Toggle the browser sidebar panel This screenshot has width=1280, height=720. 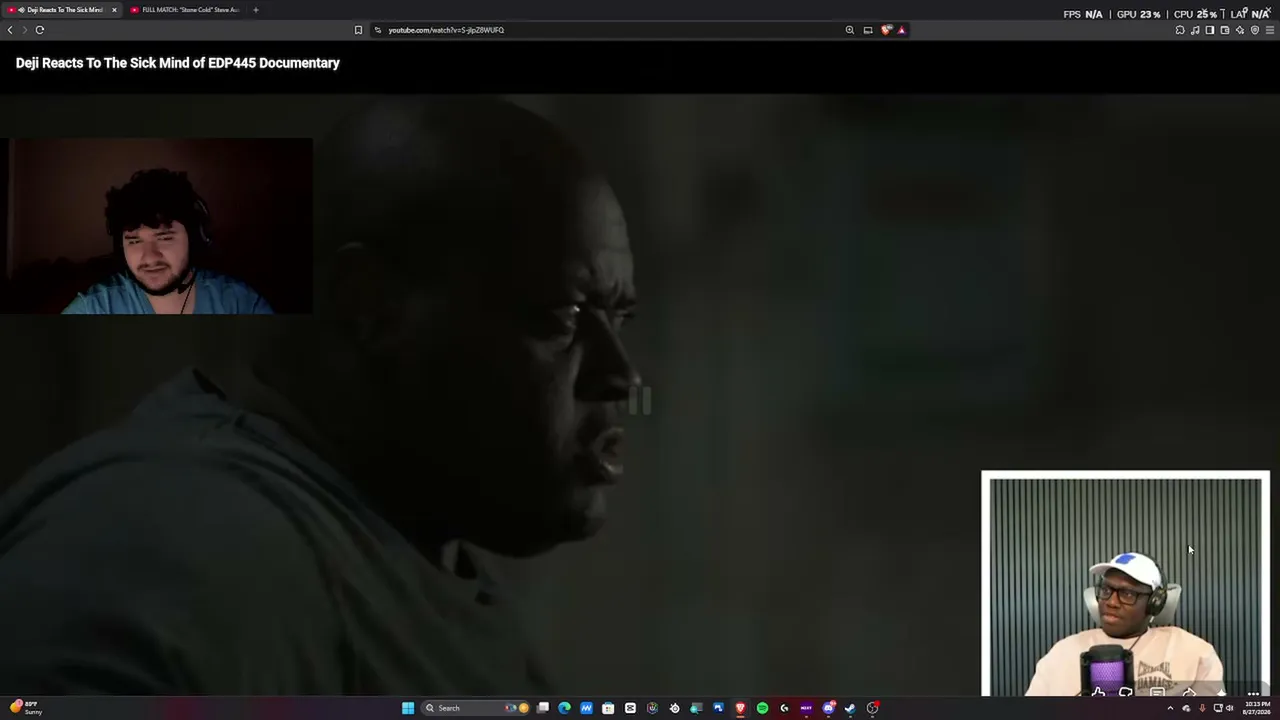click(x=1210, y=30)
